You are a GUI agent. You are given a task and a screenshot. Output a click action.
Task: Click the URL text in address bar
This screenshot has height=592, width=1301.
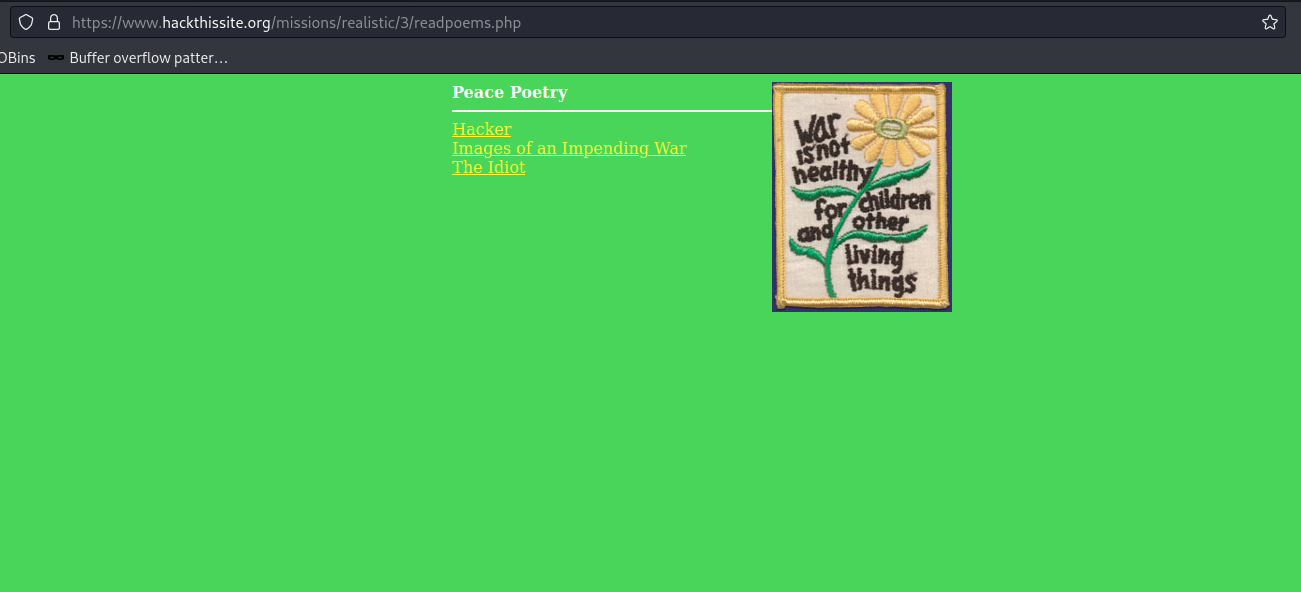point(296,22)
